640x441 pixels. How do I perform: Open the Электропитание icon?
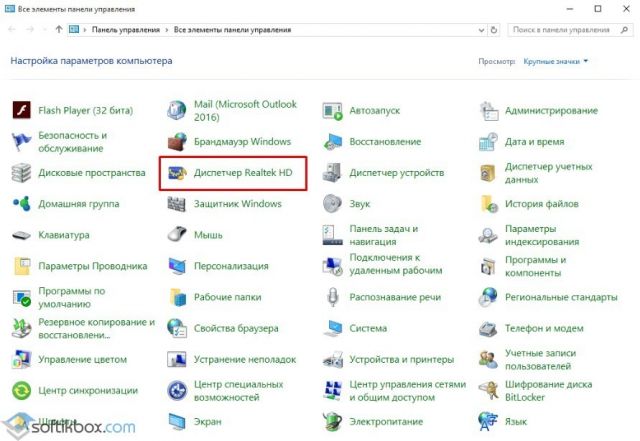(332, 421)
